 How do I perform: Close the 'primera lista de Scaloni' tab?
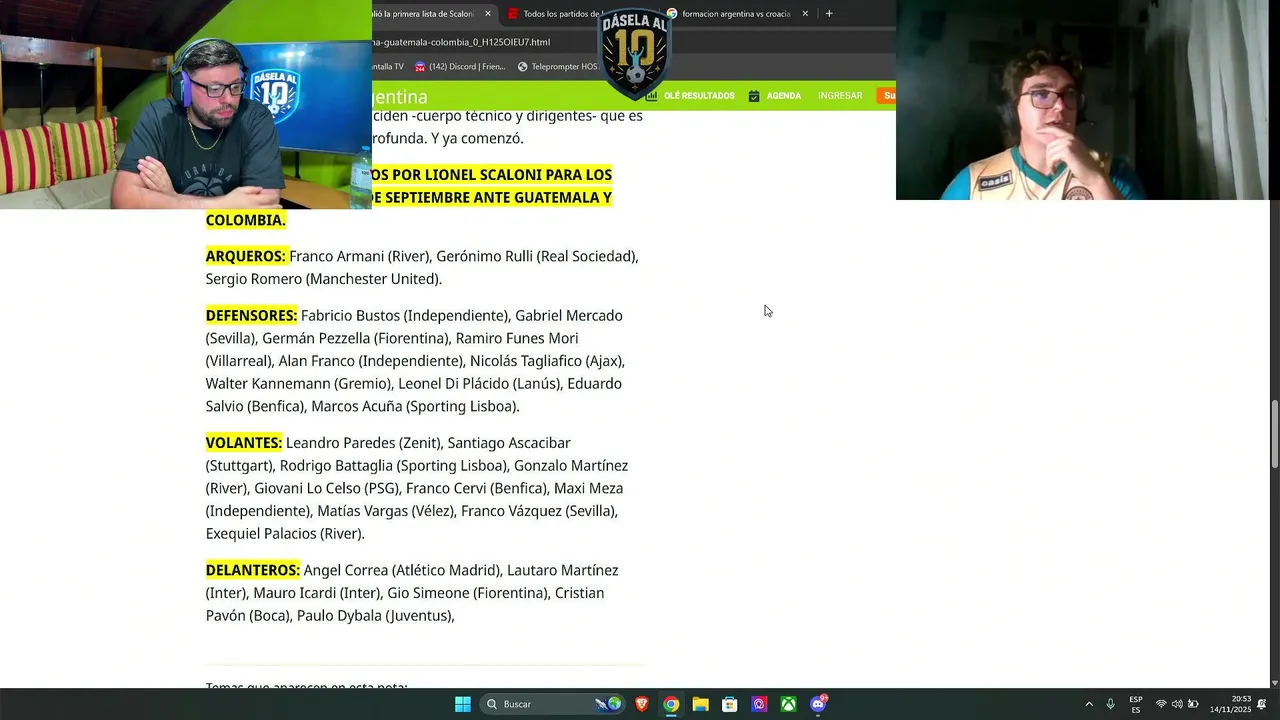coord(488,14)
